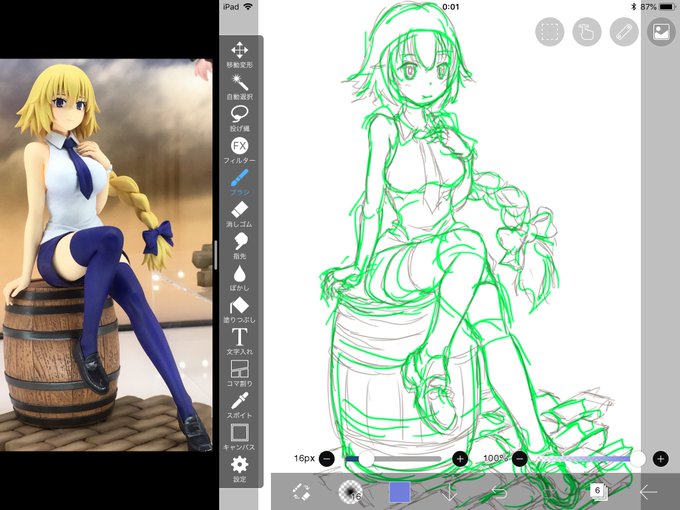680x510 pixels.
Task: Select the Brush (ブラシ) tool
Action: [239, 182]
